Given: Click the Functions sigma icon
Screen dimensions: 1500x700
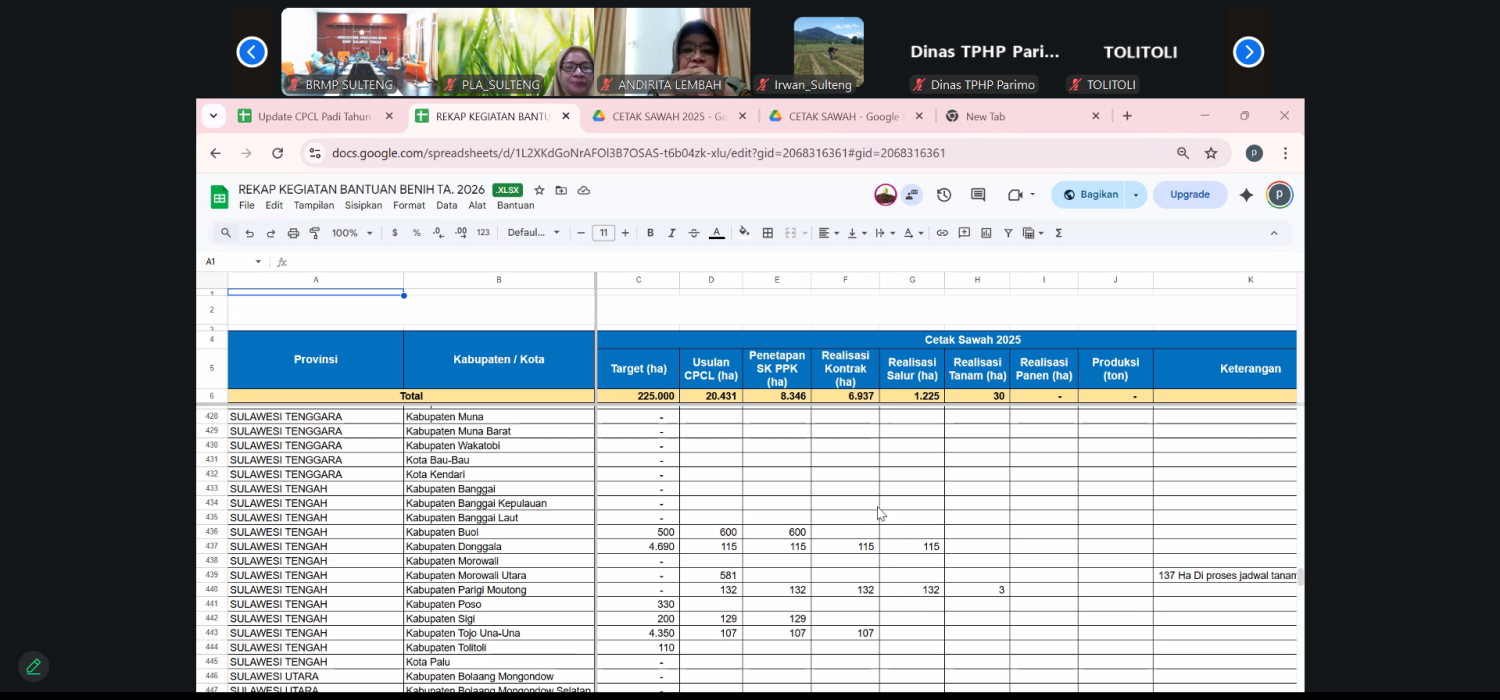Looking at the screenshot, I should coord(1058,233).
